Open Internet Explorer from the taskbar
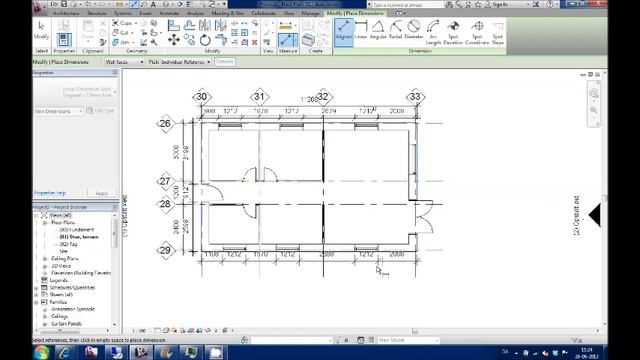Image resolution: width=640 pixels, height=360 pixels. [65, 352]
